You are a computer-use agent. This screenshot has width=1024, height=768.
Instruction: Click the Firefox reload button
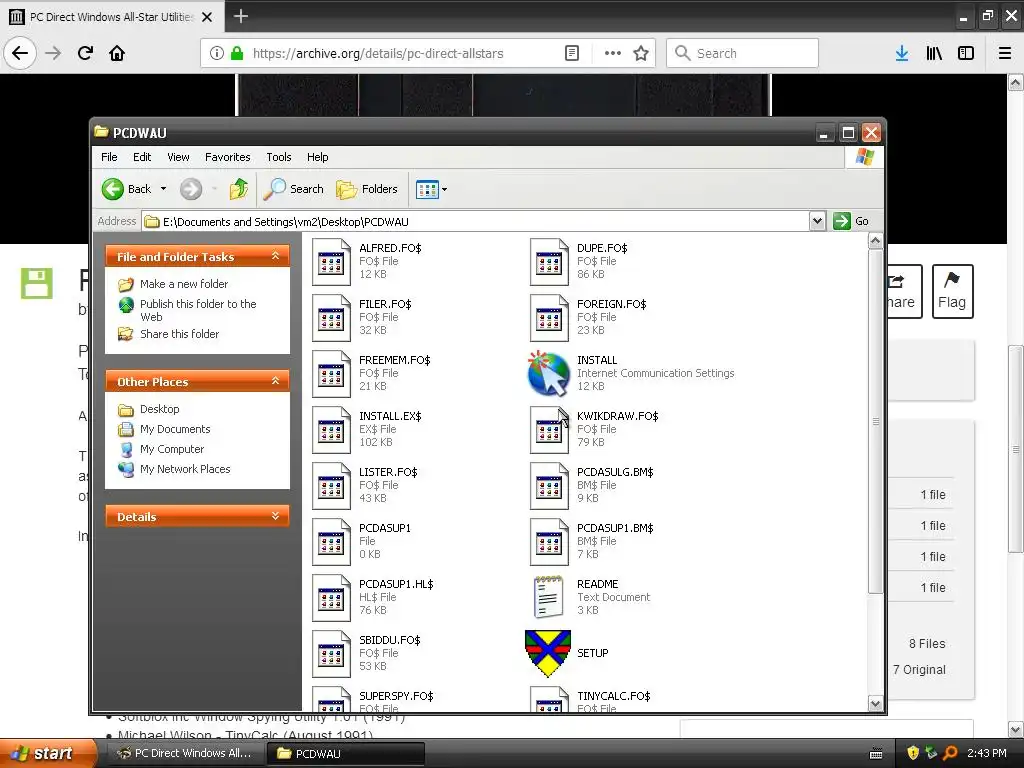coord(85,53)
